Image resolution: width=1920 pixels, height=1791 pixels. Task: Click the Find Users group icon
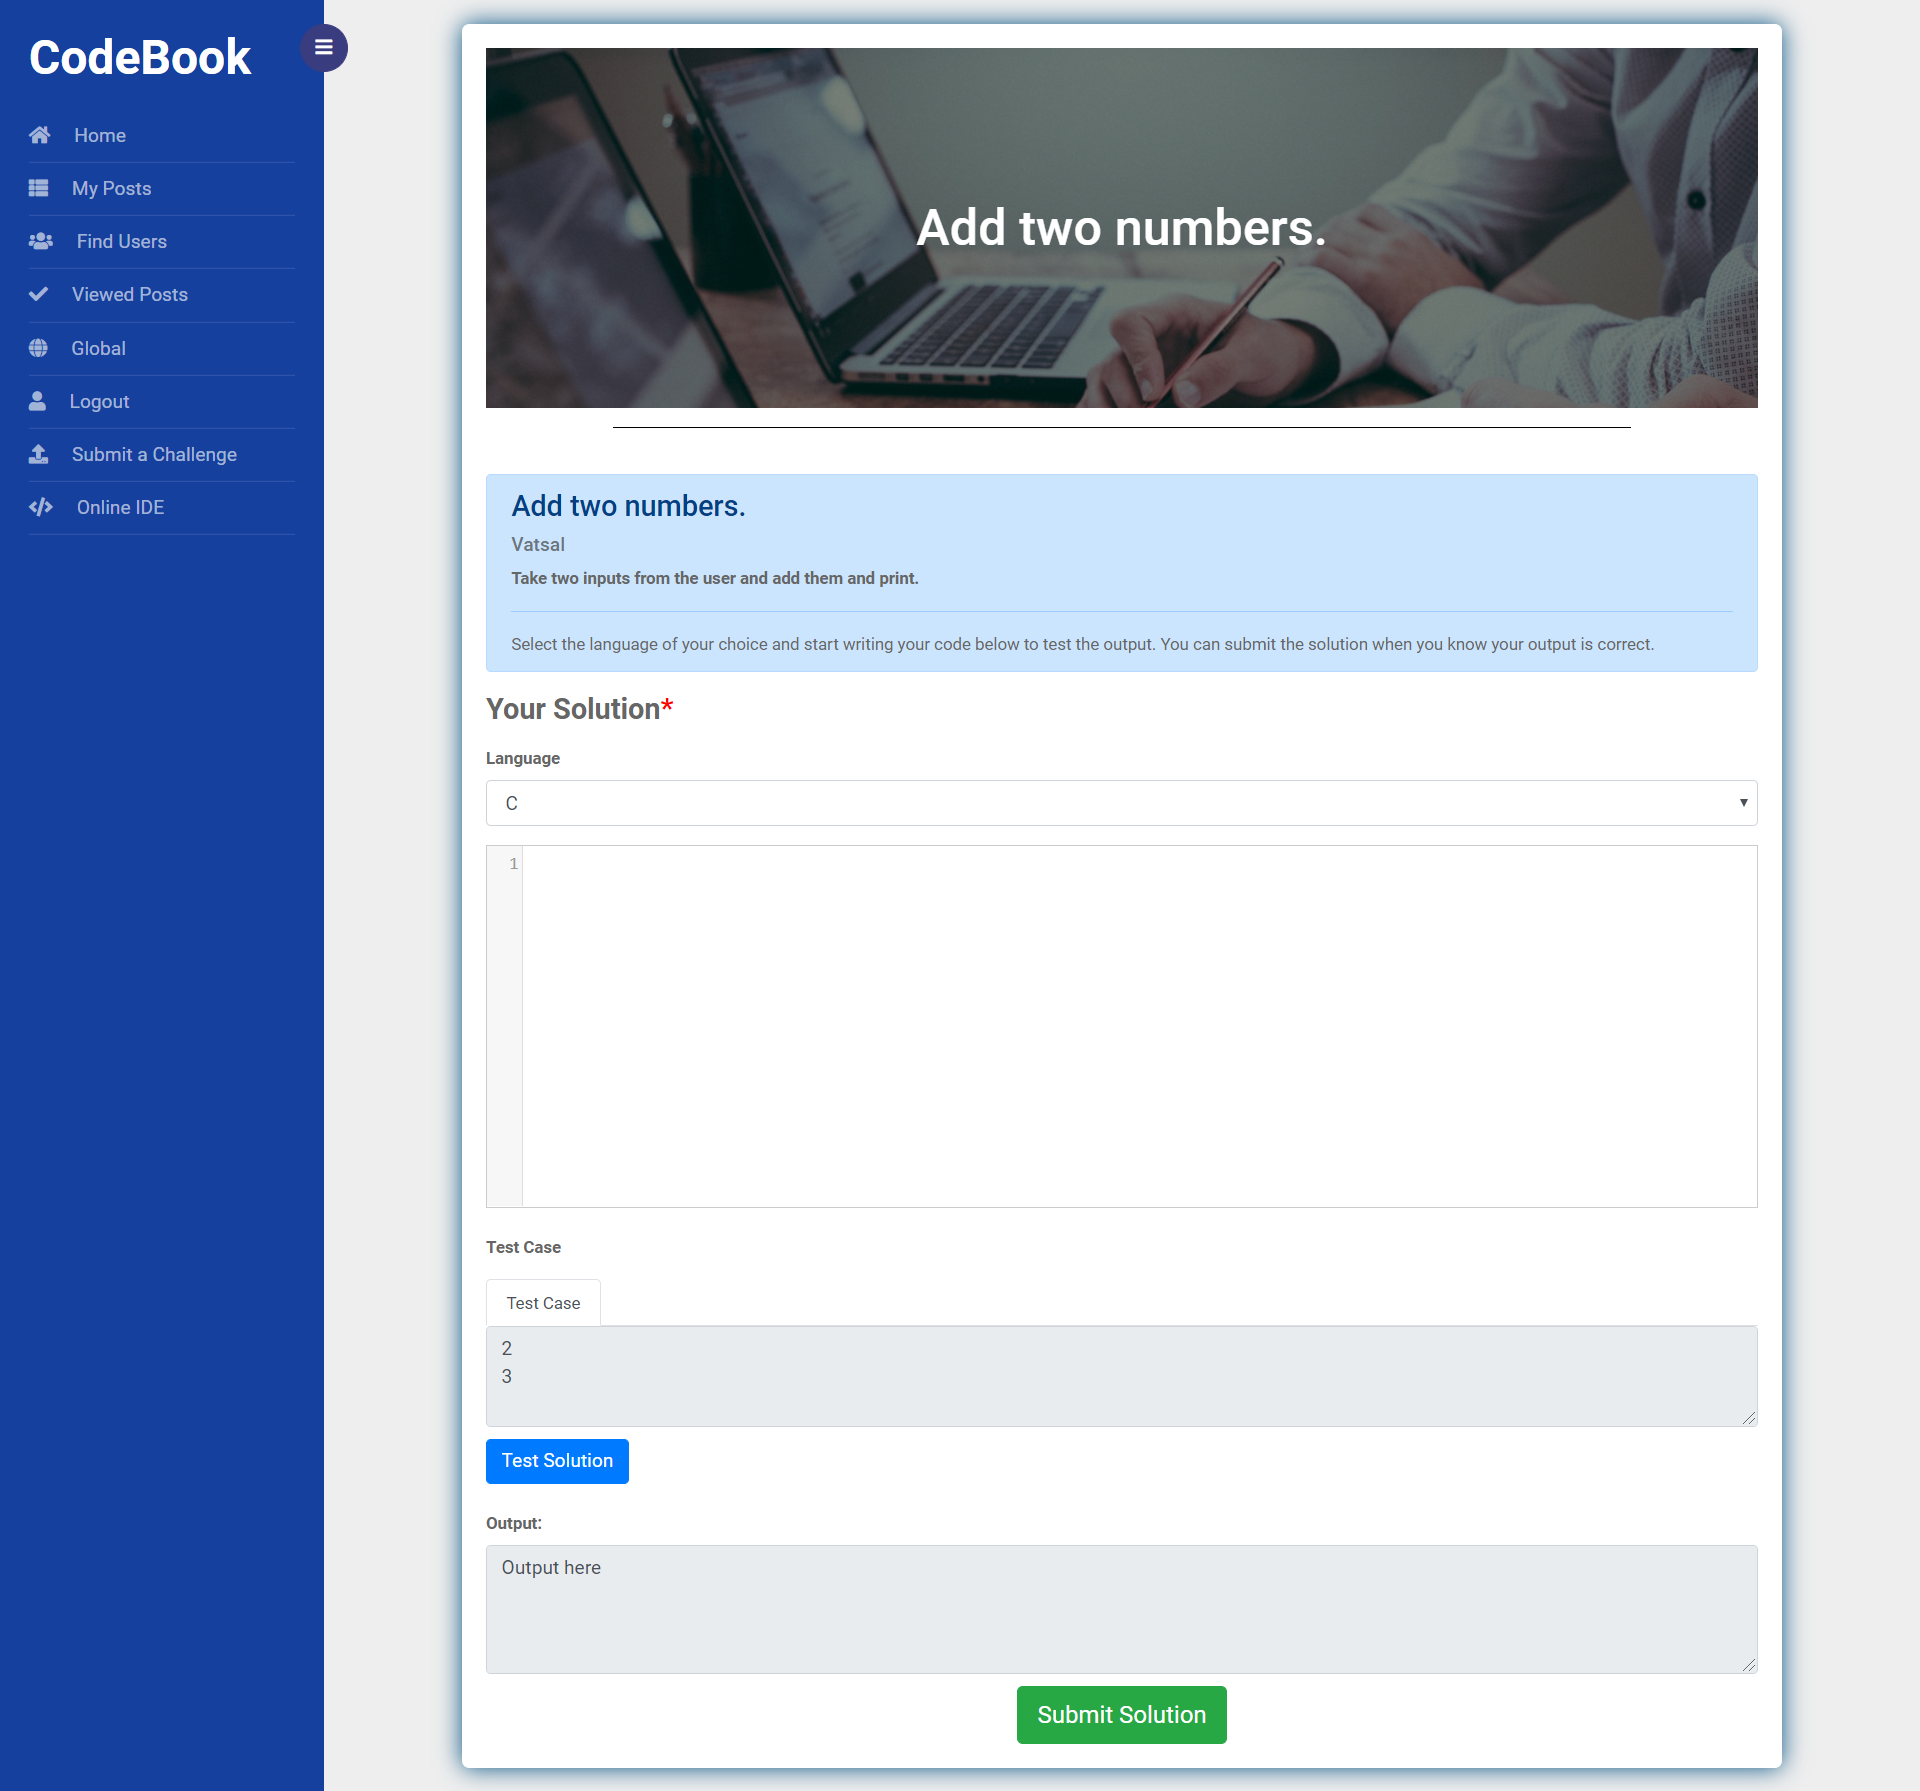coord(41,241)
